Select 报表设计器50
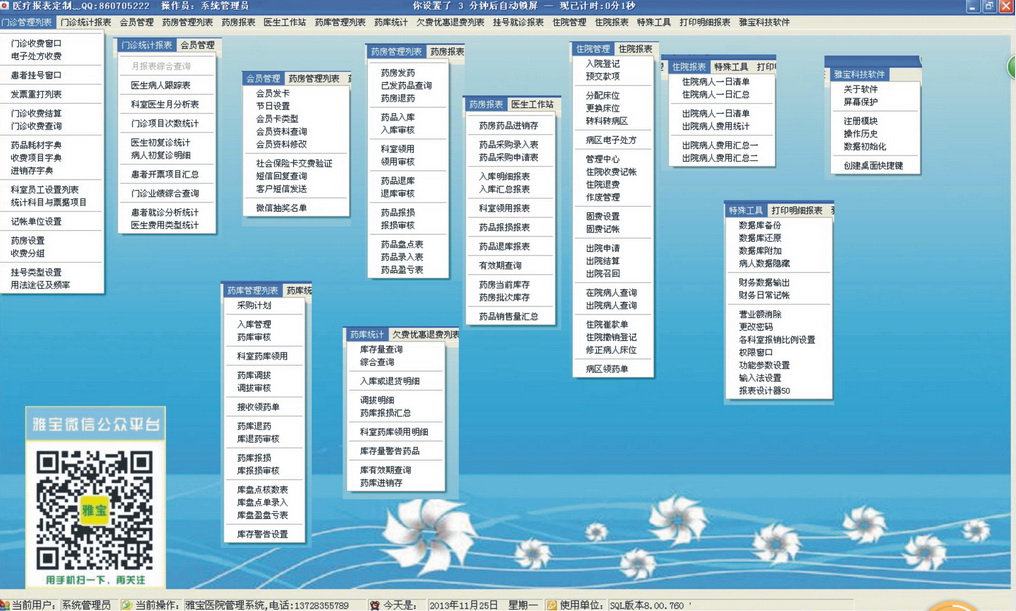 point(765,391)
